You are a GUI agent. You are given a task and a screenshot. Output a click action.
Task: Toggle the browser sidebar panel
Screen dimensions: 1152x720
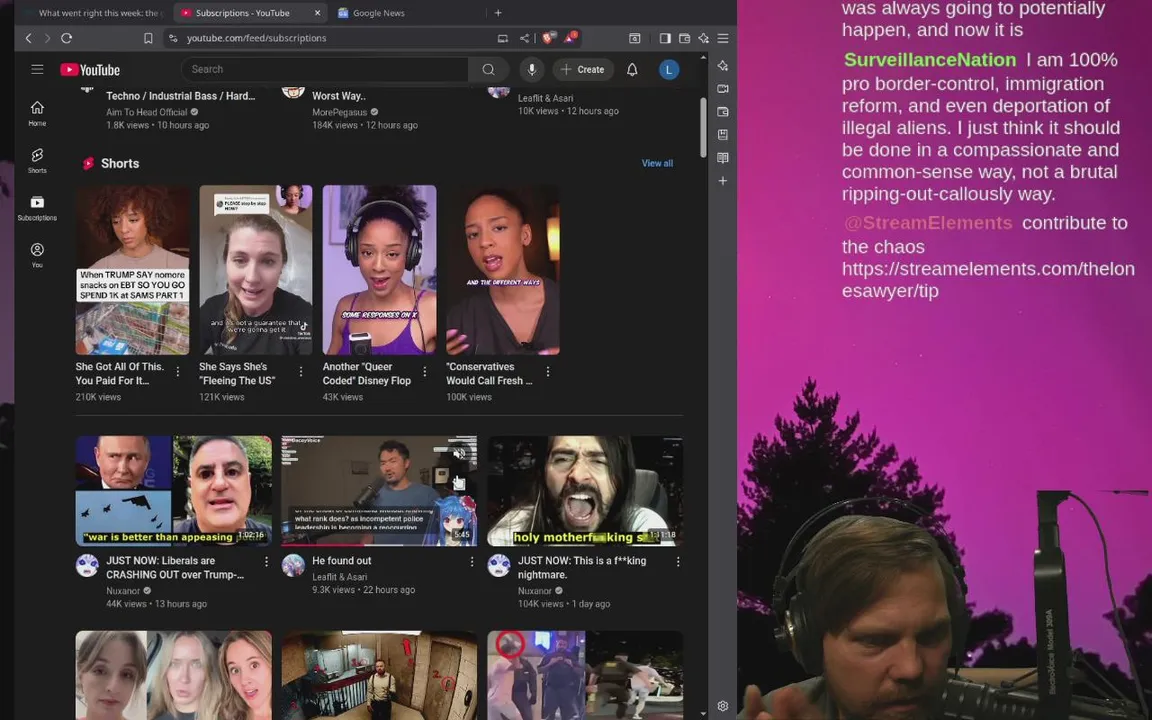point(665,38)
